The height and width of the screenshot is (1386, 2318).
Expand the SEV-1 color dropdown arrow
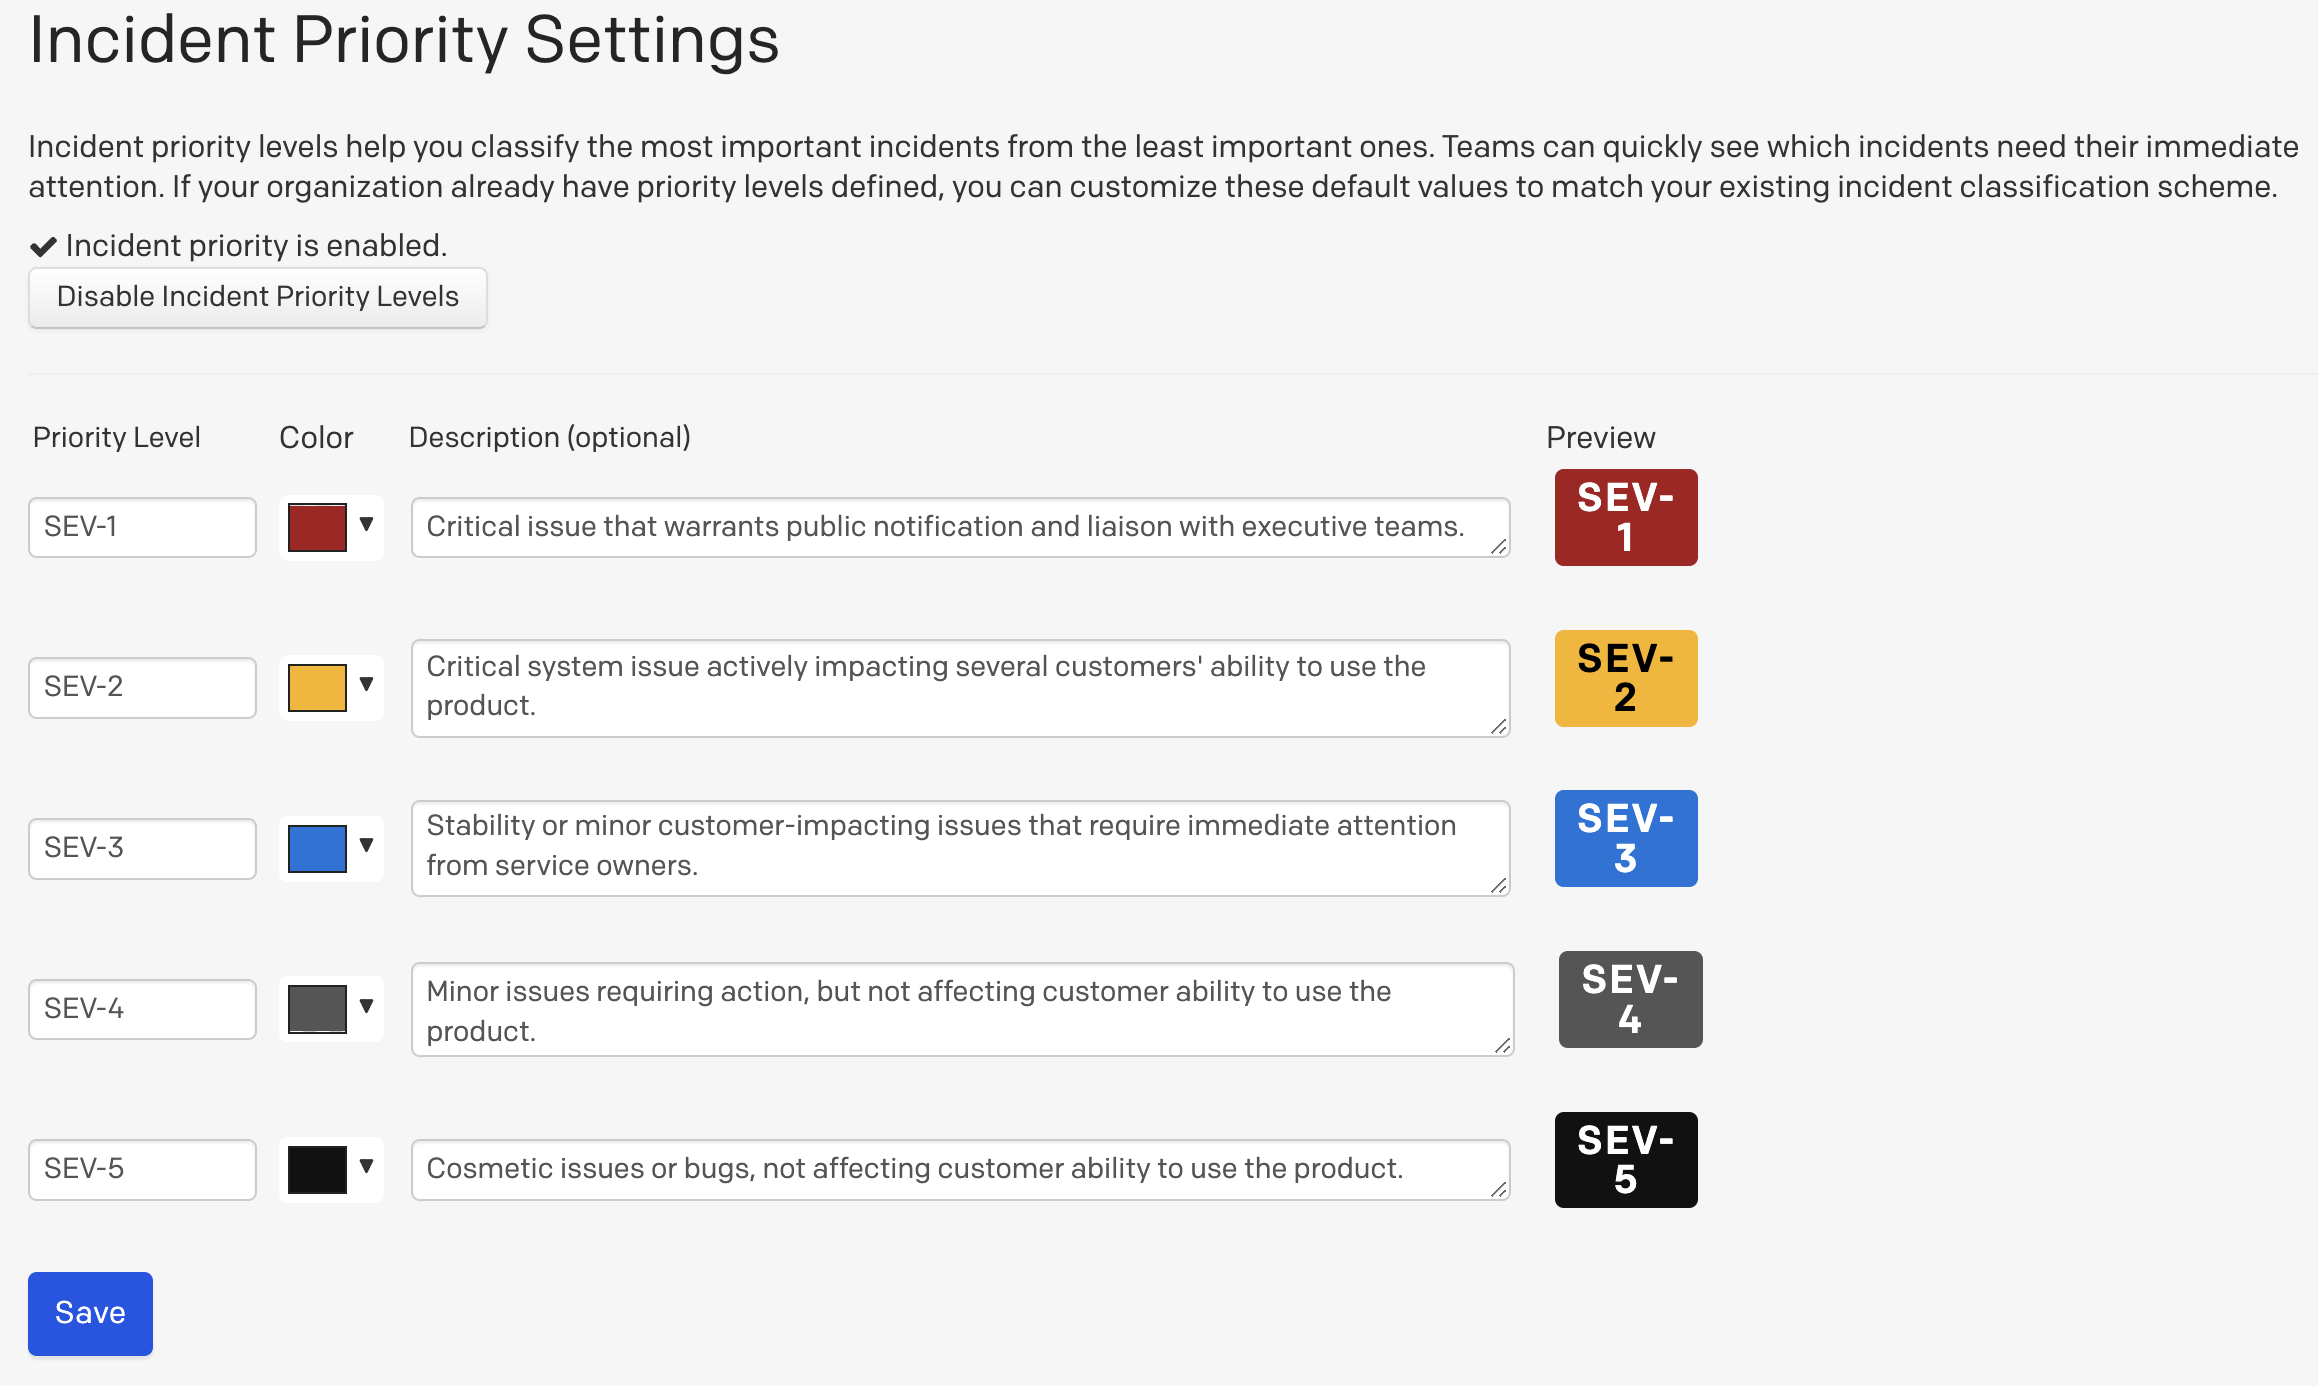pos(368,523)
